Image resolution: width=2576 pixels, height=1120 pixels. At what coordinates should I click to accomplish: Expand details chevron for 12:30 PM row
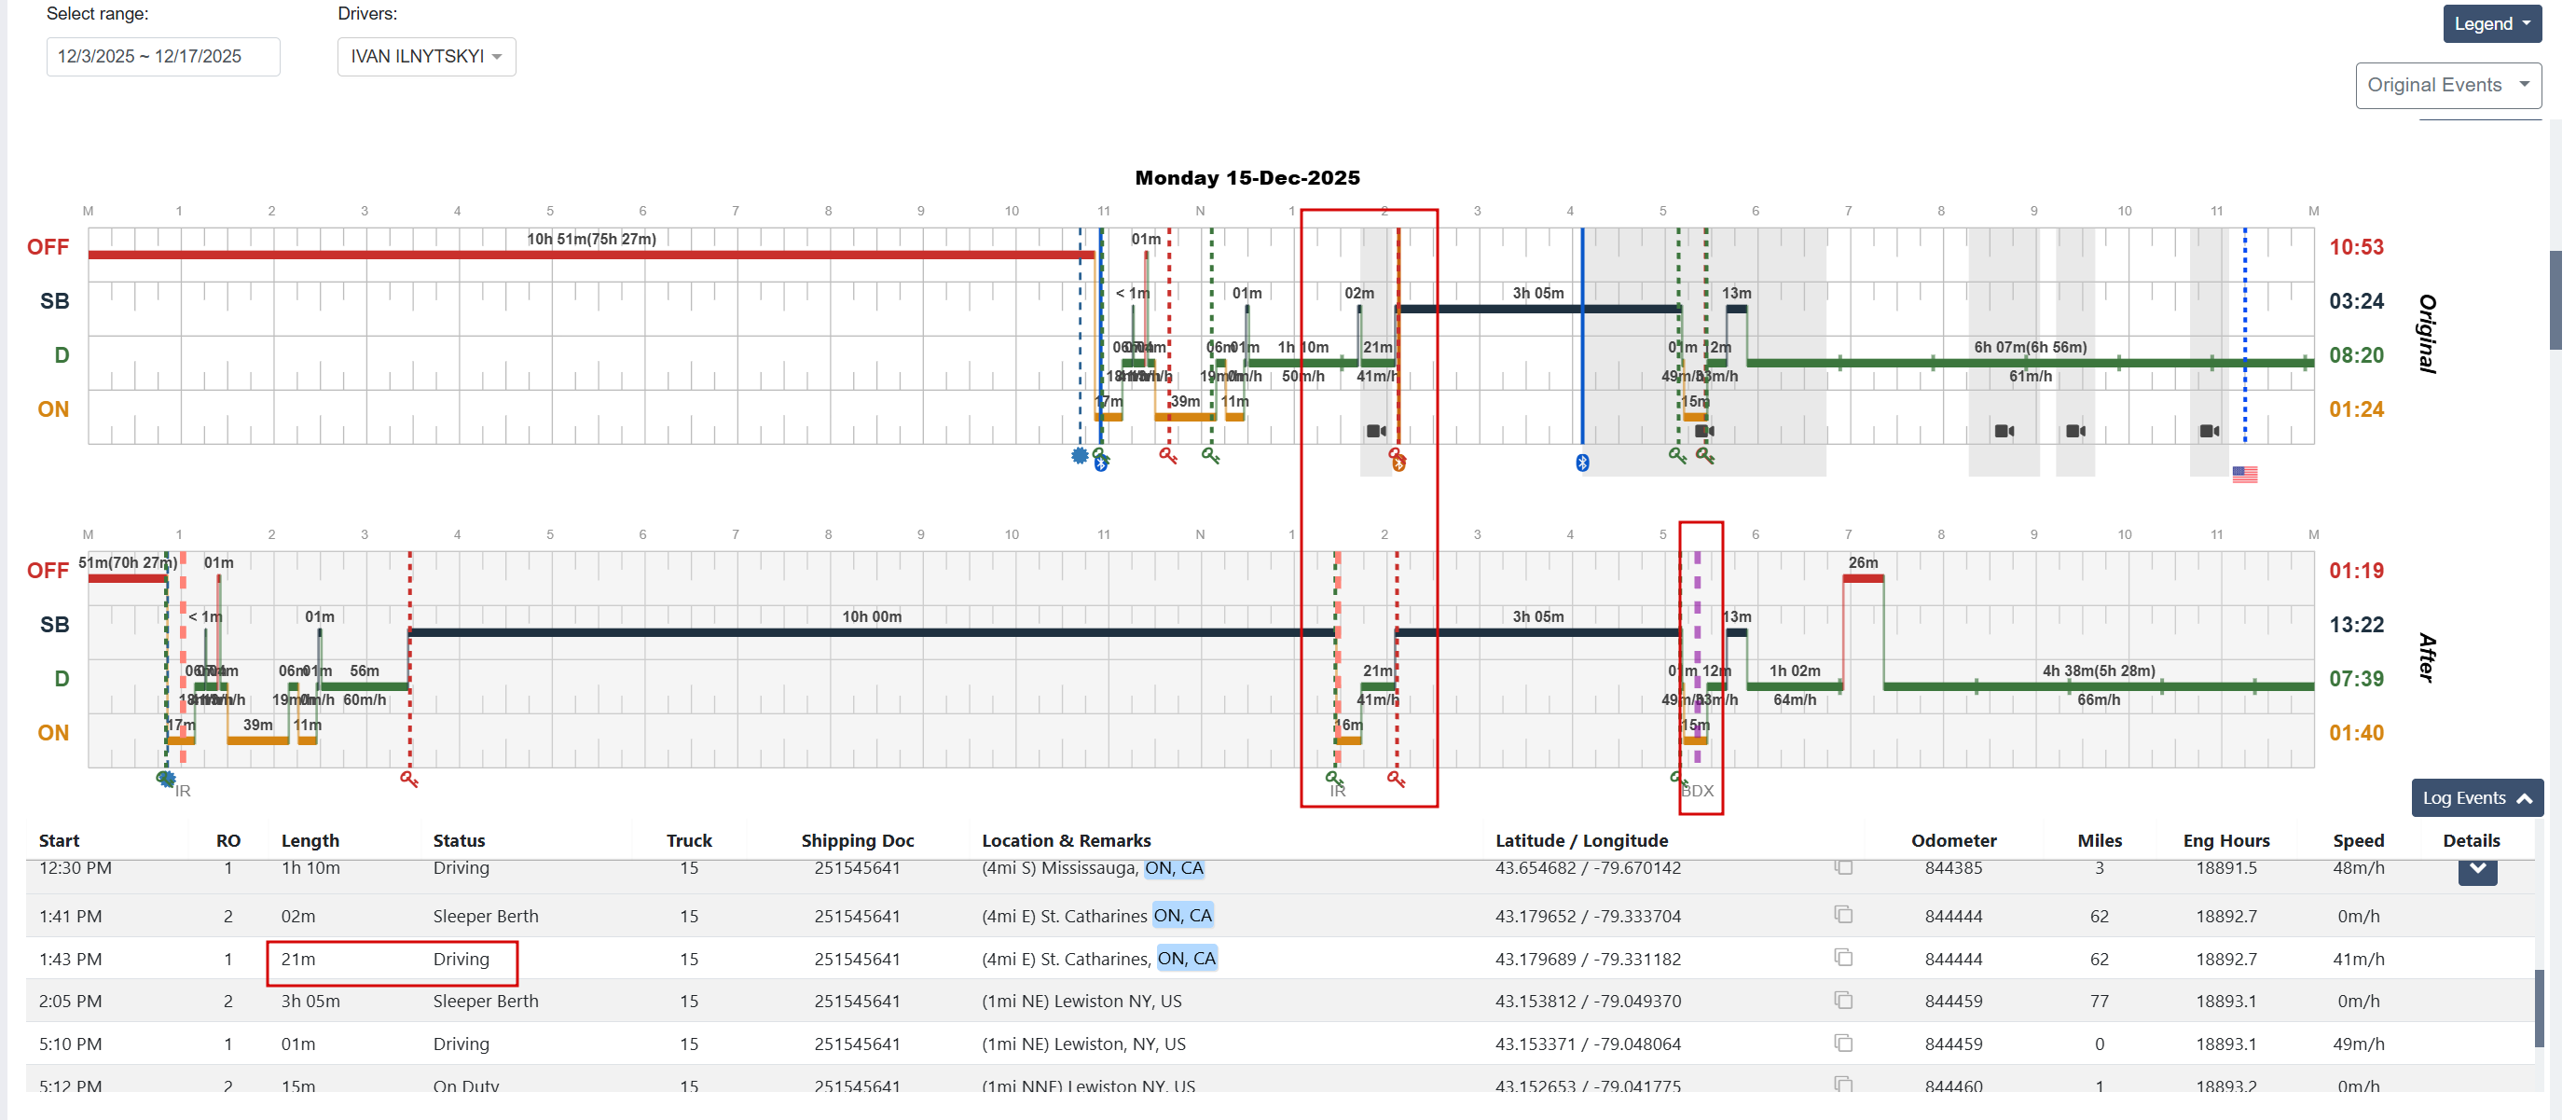pos(2476,870)
